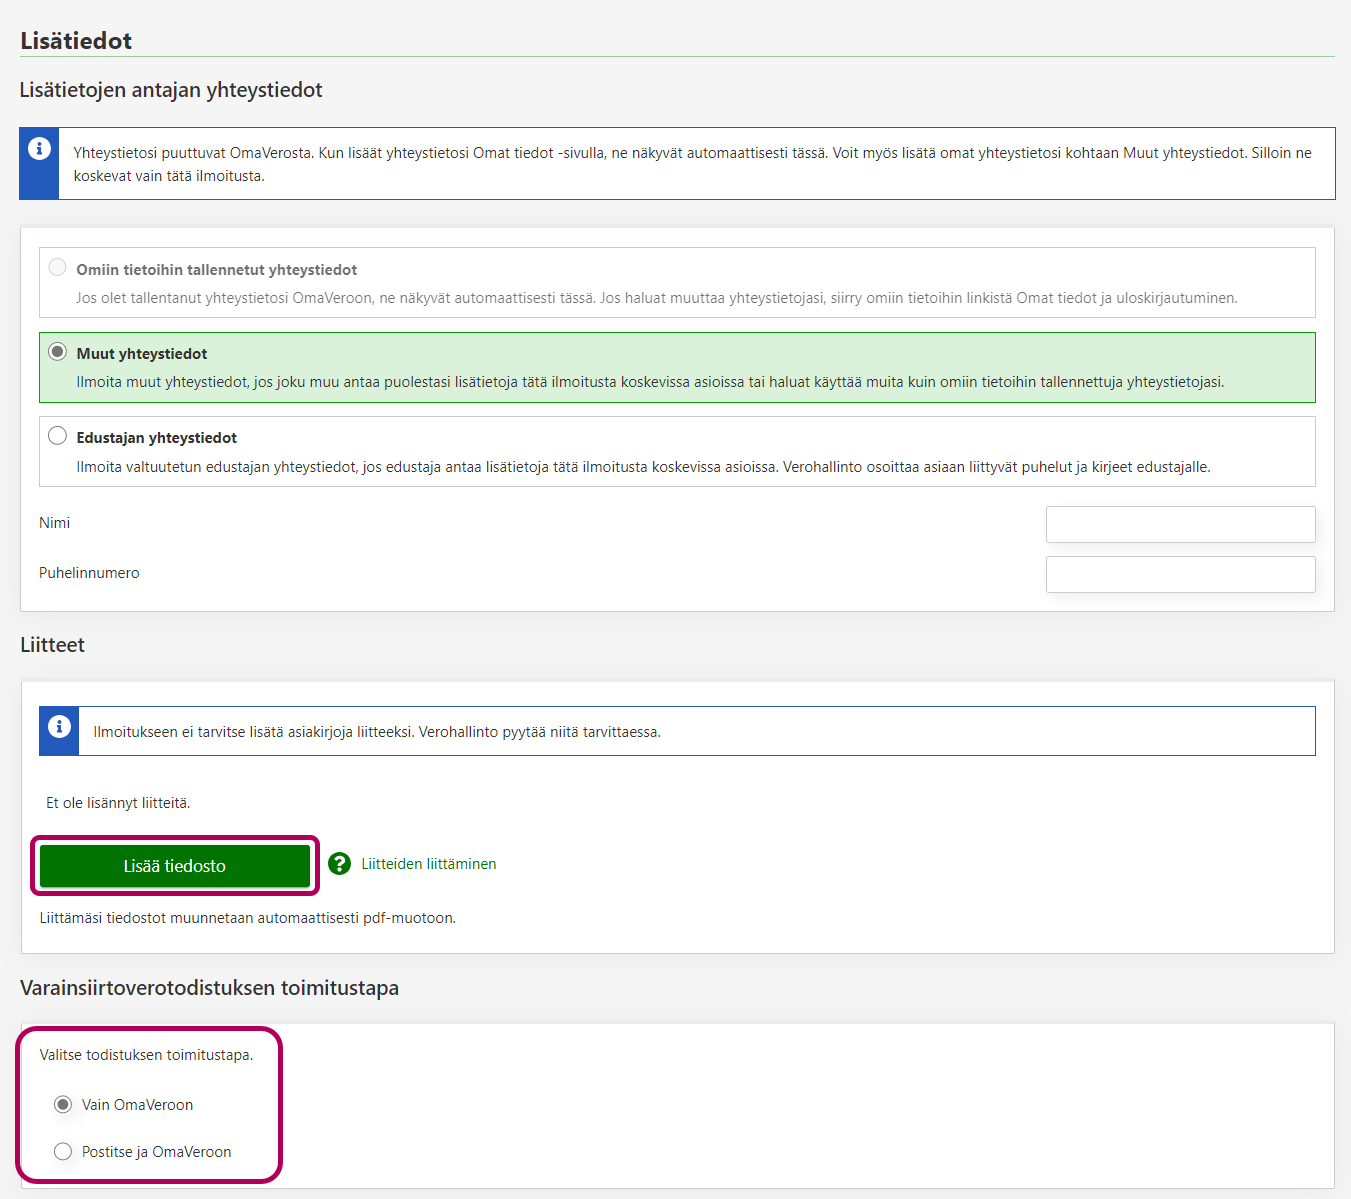This screenshot has height=1199, width=1351.
Task: Click the info icon in the Liitteet notice
Action: pyautogui.click(x=59, y=726)
